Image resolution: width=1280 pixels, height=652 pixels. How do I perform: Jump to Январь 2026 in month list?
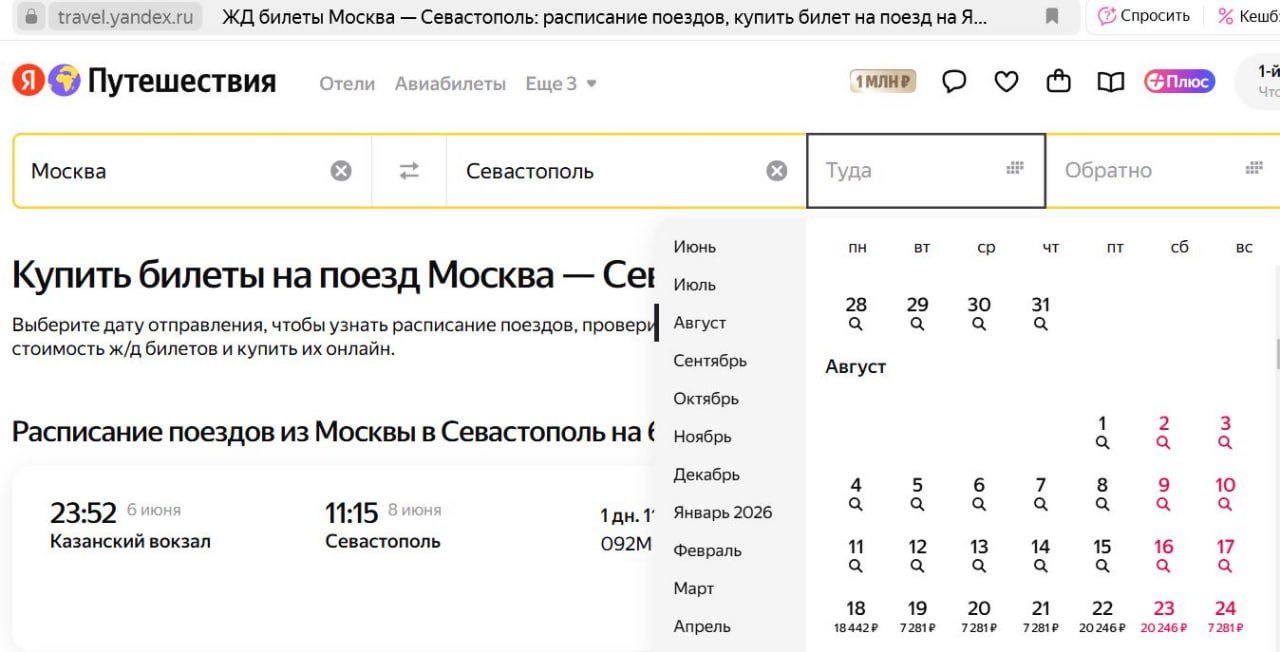[723, 513]
